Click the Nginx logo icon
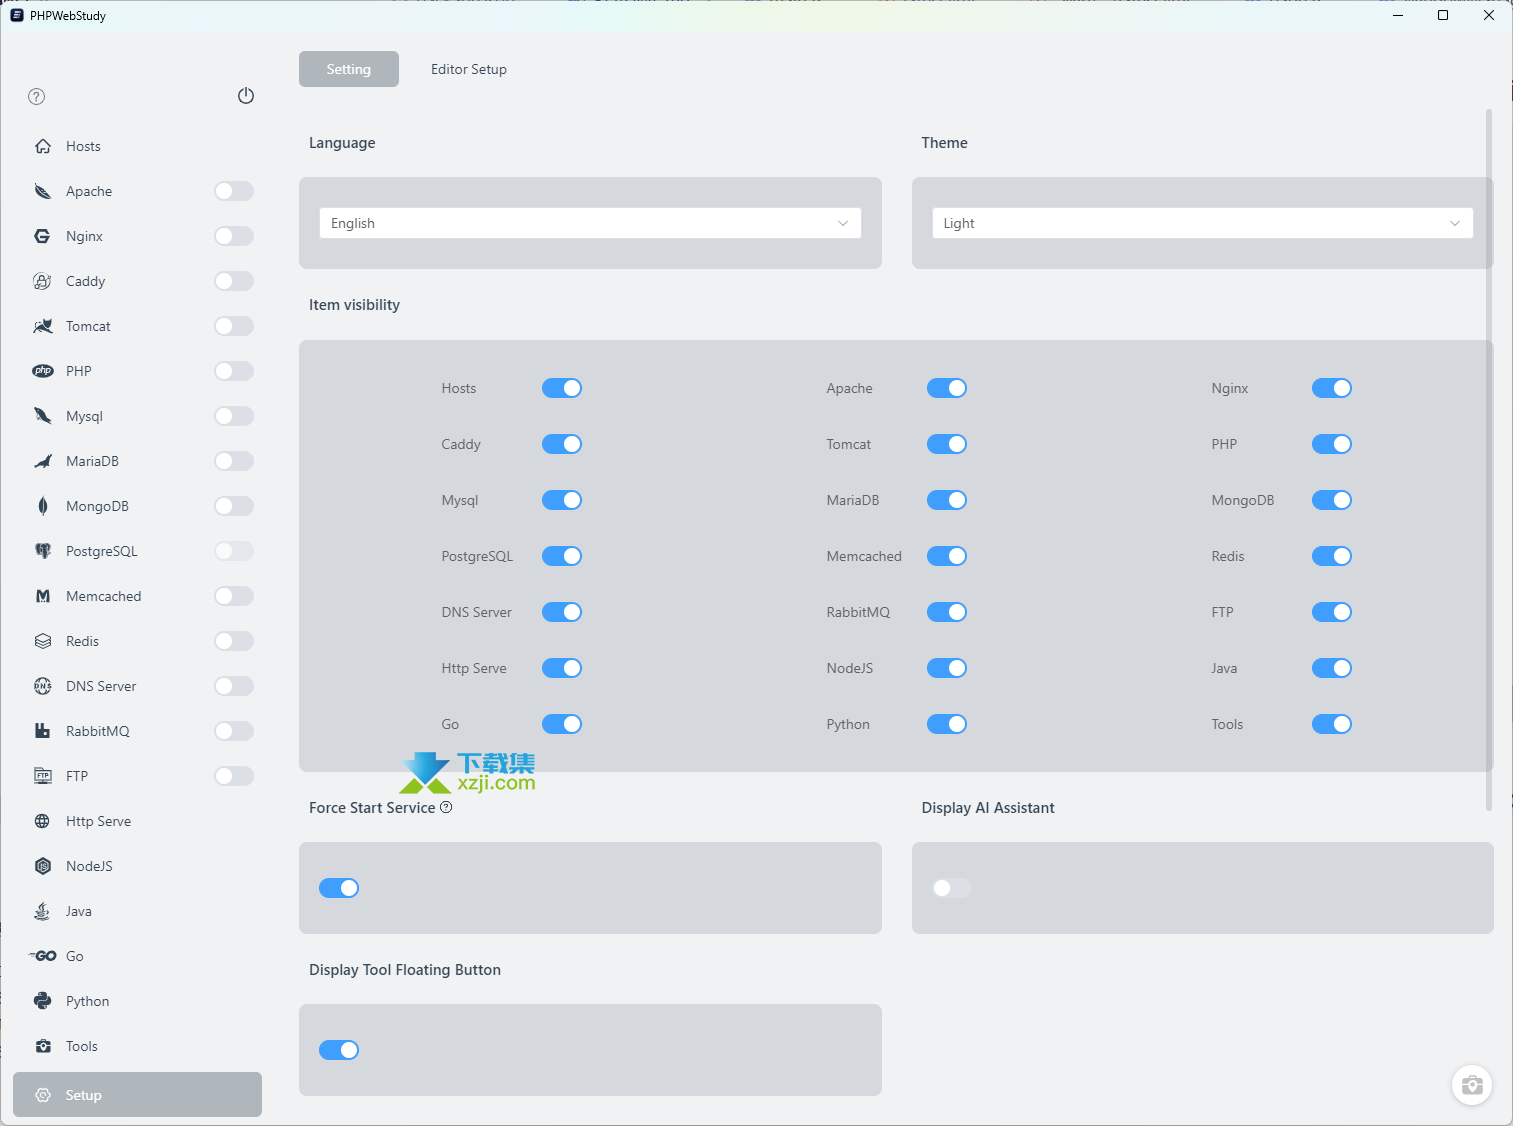Viewport: 1513px width, 1126px height. 43,236
